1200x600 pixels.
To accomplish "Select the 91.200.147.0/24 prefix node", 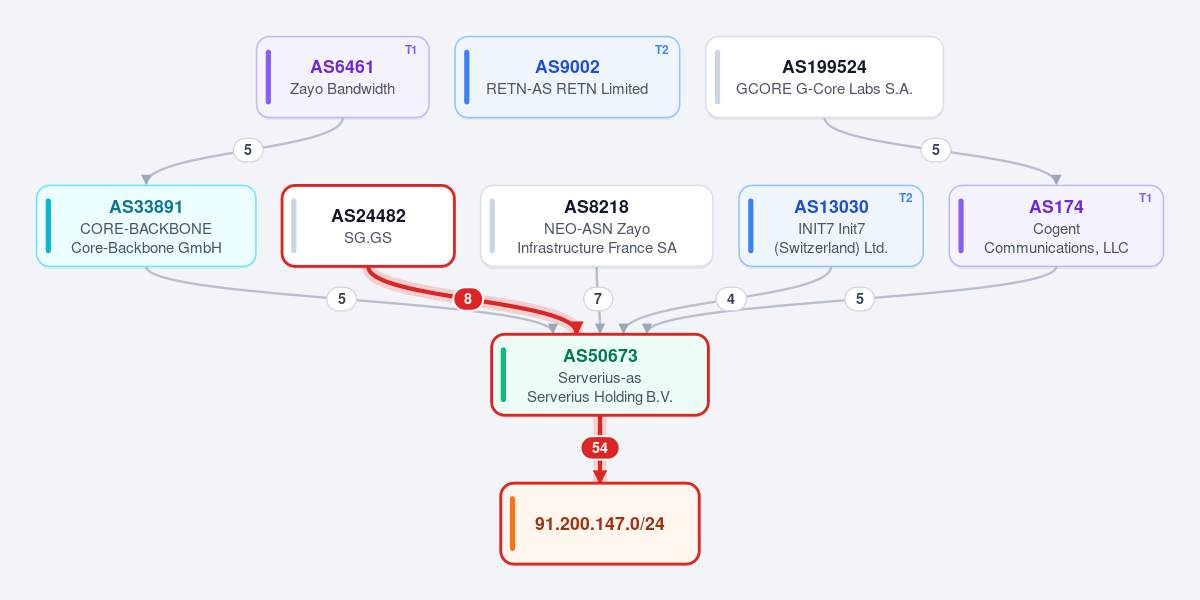I will (600, 524).
